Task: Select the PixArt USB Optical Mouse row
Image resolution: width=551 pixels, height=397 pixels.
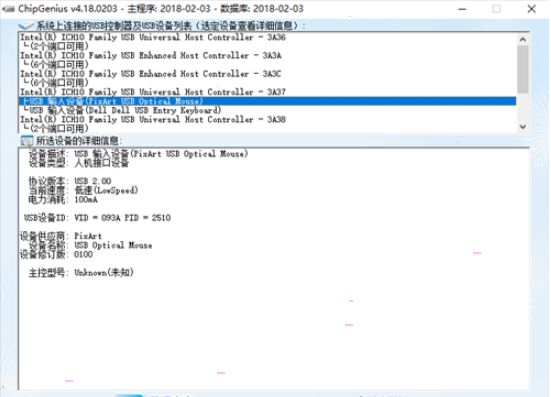Action: pyautogui.click(x=267, y=101)
